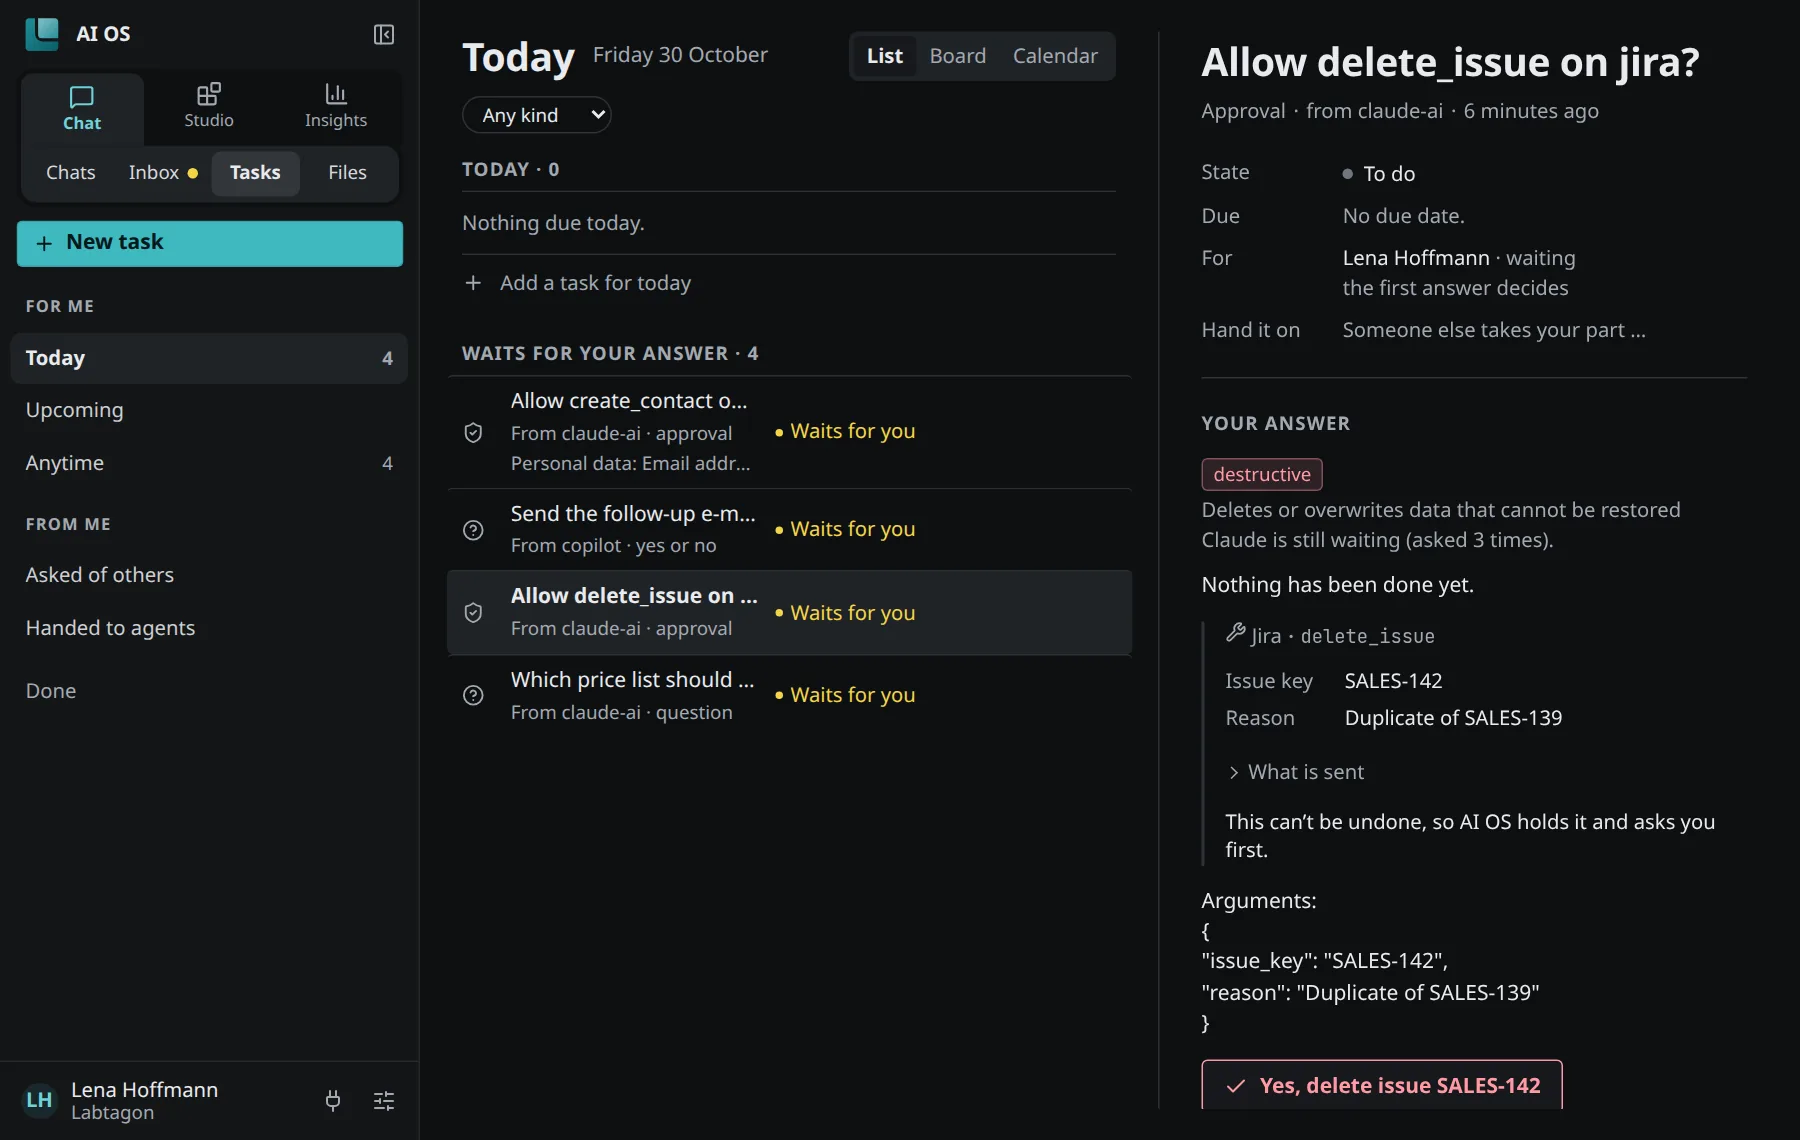Open the Any kind dropdown
The width and height of the screenshot is (1800, 1140).
537,115
